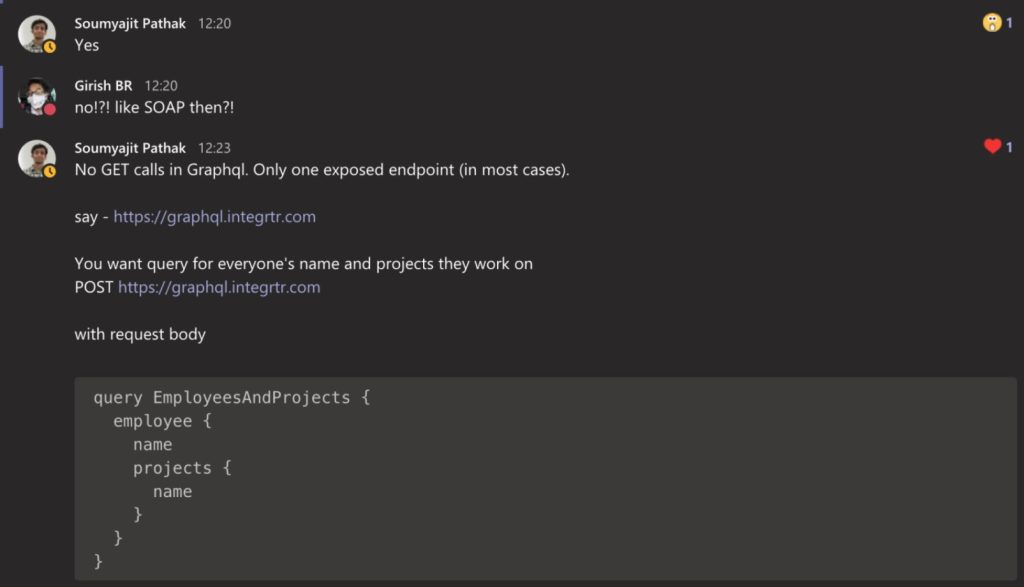This screenshot has height=587, width=1024.
Task: Click the away clock badge on 12:23 avatar
Action: pos(50,171)
